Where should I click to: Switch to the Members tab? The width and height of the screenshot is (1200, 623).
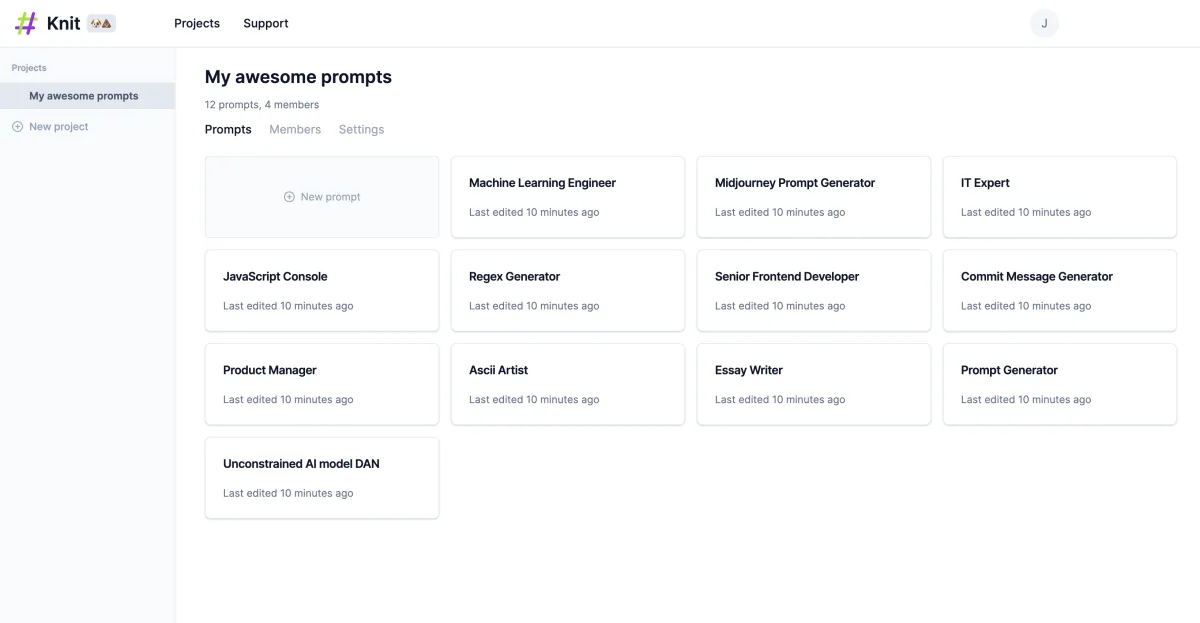click(x=295, y=129)
